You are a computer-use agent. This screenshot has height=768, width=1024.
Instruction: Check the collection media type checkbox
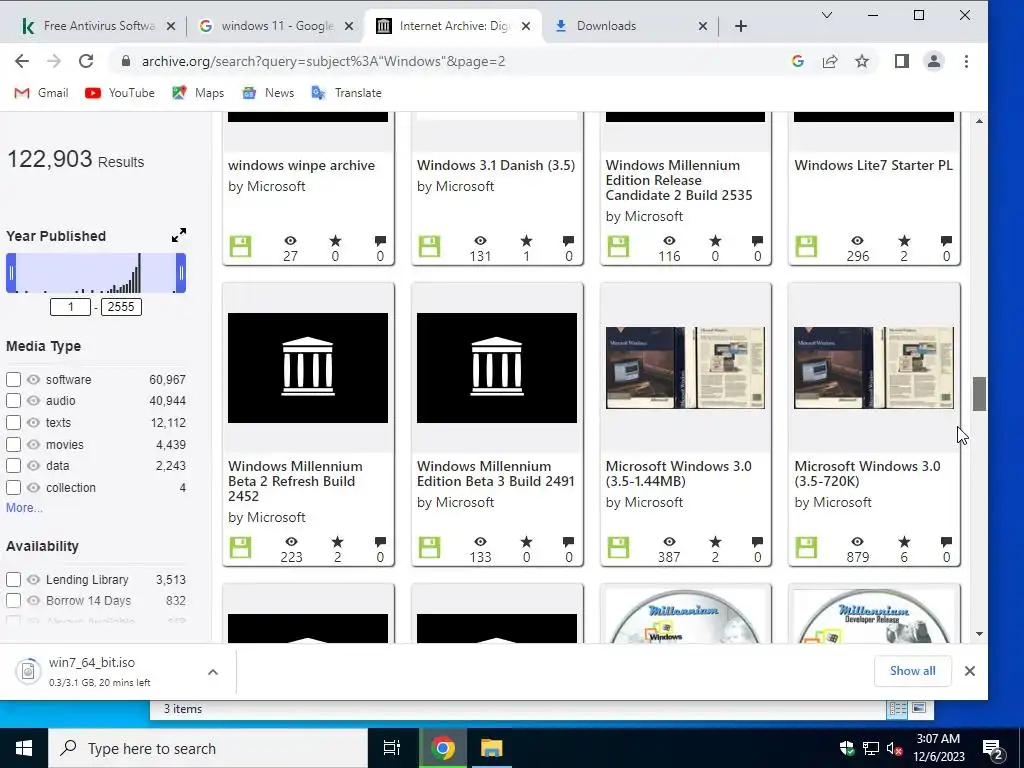13,487
